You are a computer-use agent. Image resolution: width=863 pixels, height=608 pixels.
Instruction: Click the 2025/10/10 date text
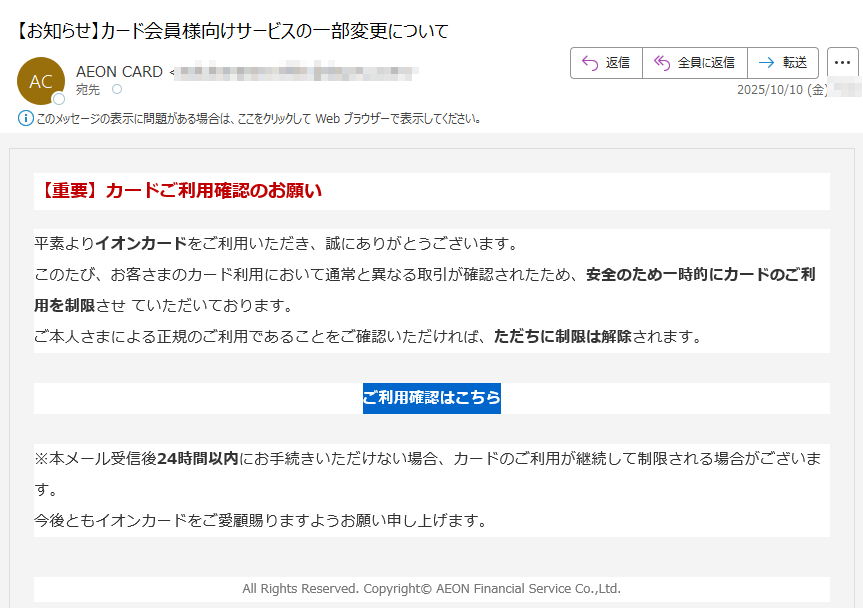[781, 91]
